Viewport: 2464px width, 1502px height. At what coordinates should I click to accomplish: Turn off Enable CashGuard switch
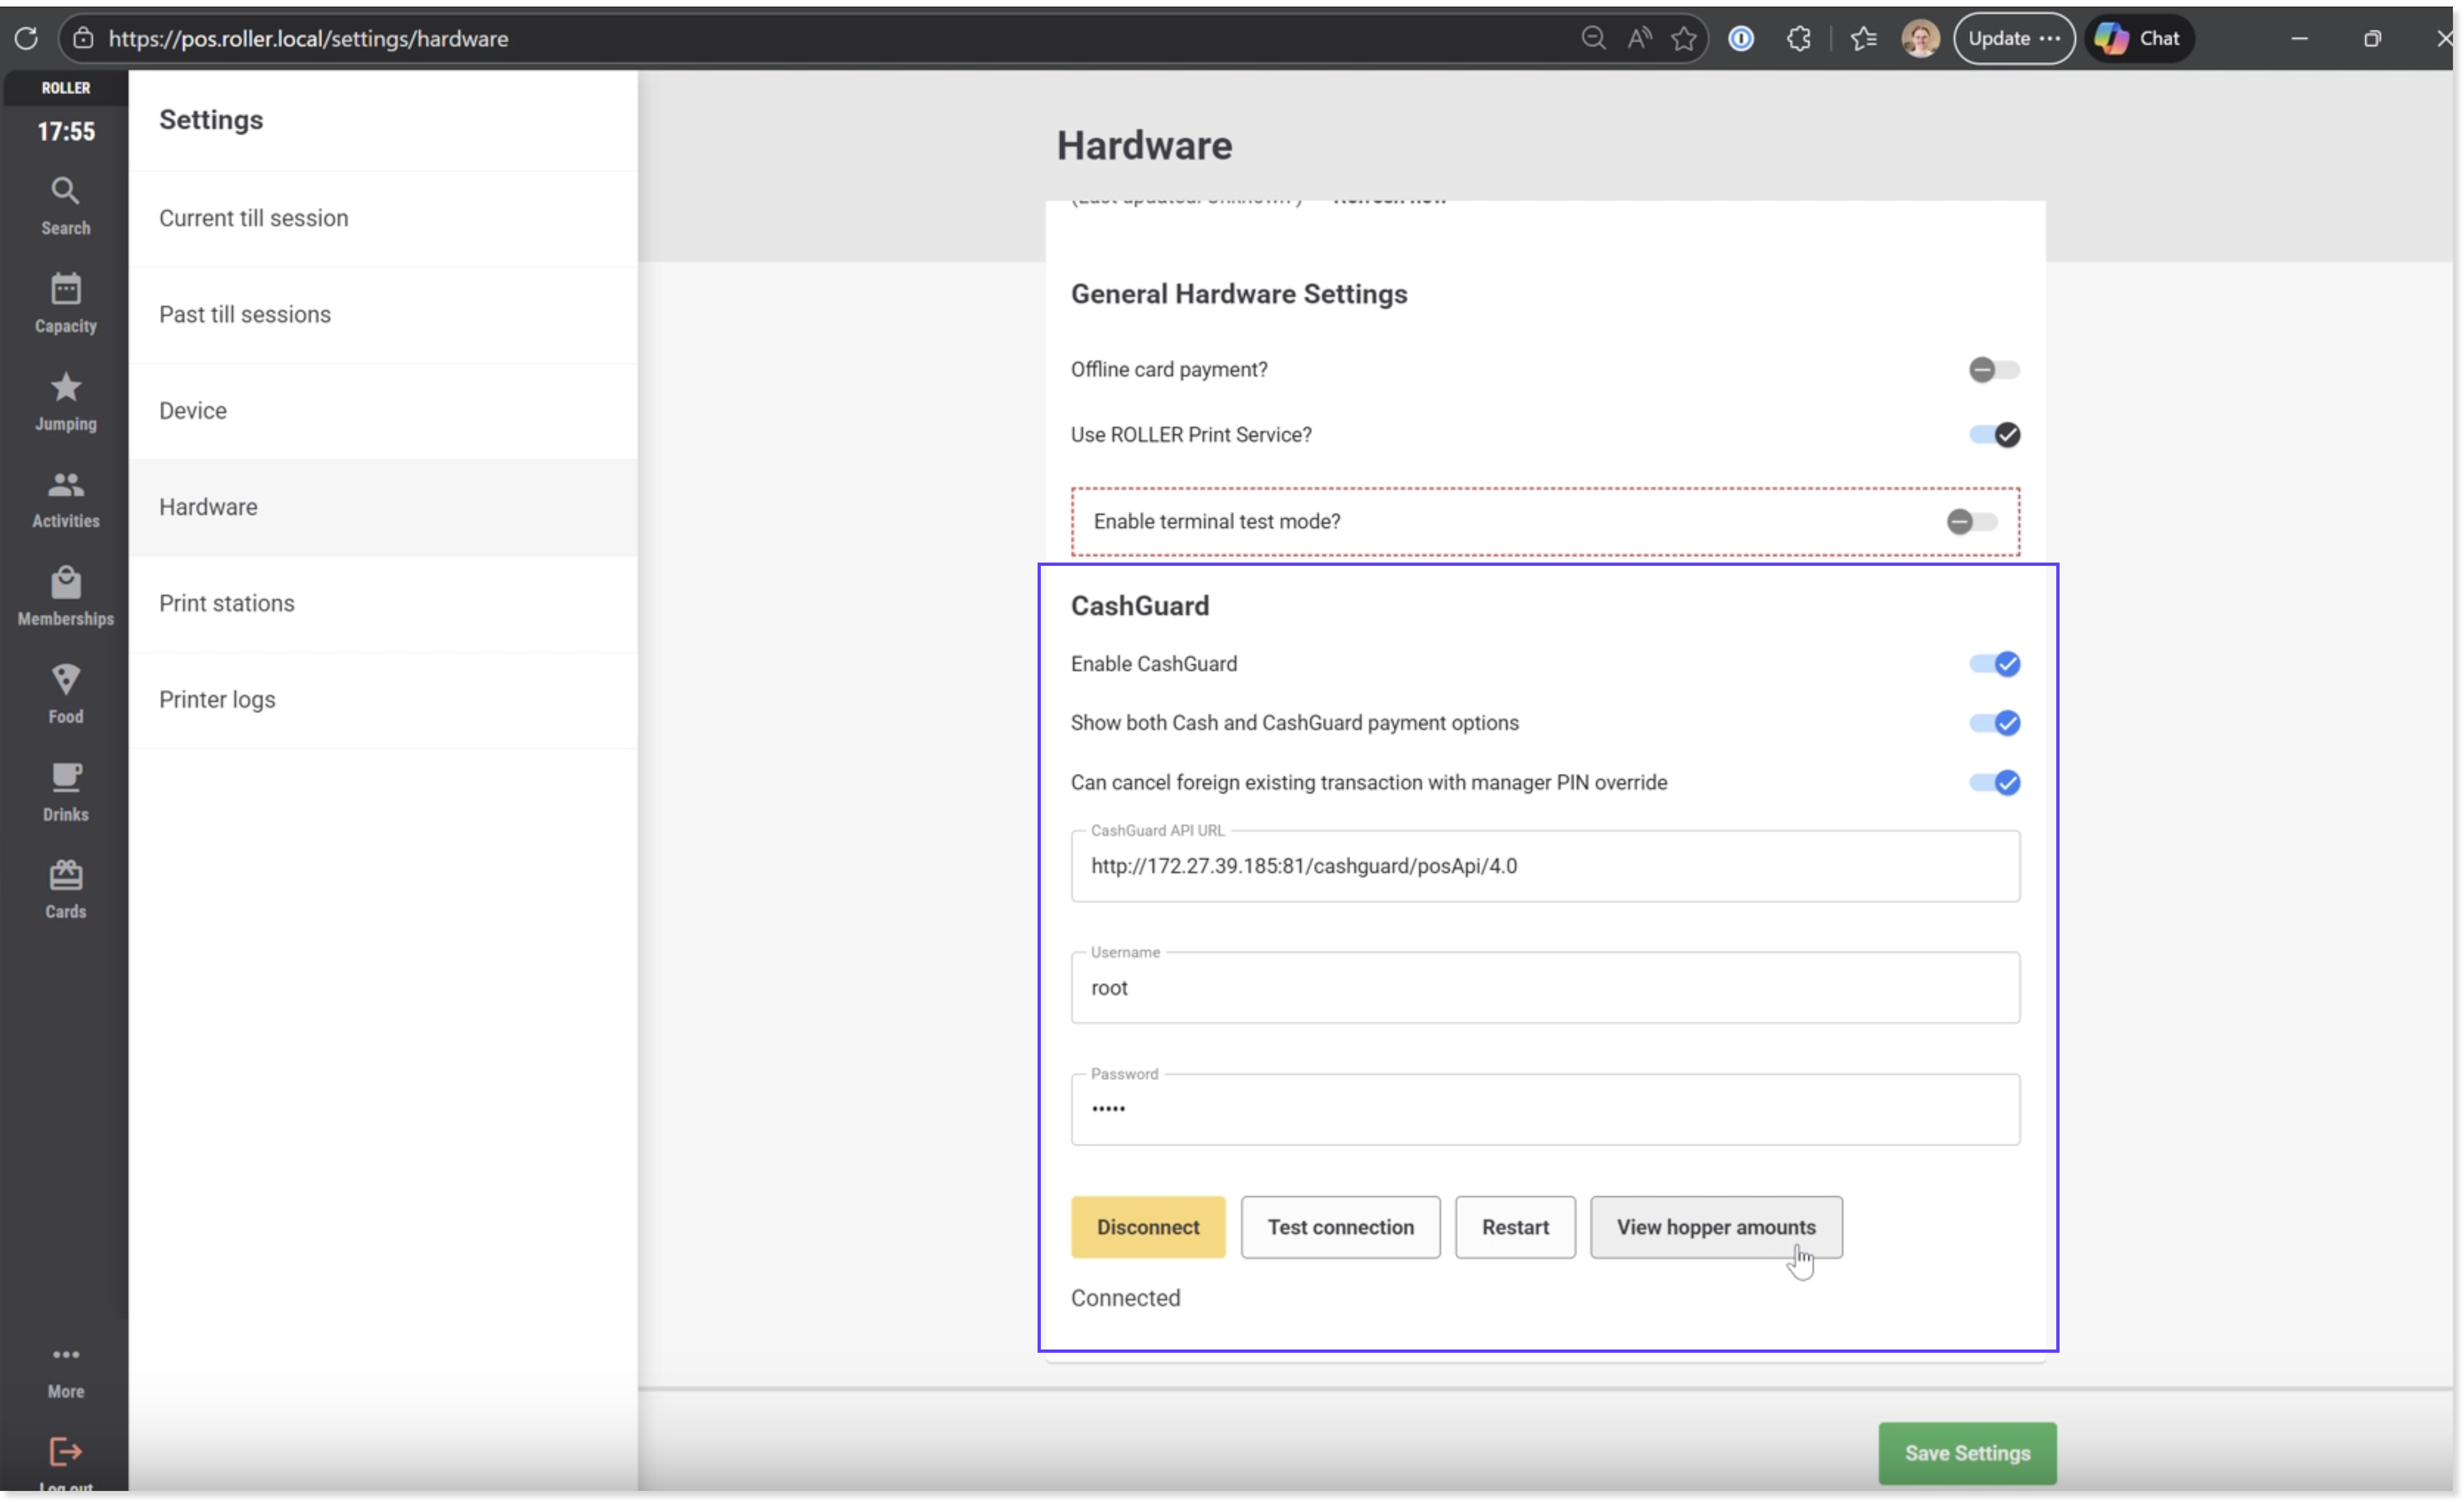pos(1994,664)
